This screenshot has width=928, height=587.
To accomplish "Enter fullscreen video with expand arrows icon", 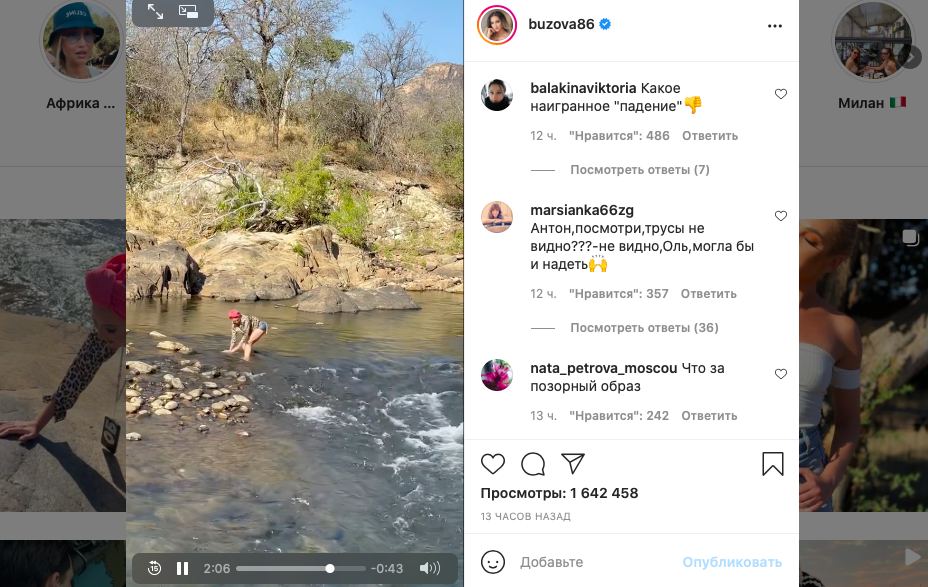I will (155, 11).
